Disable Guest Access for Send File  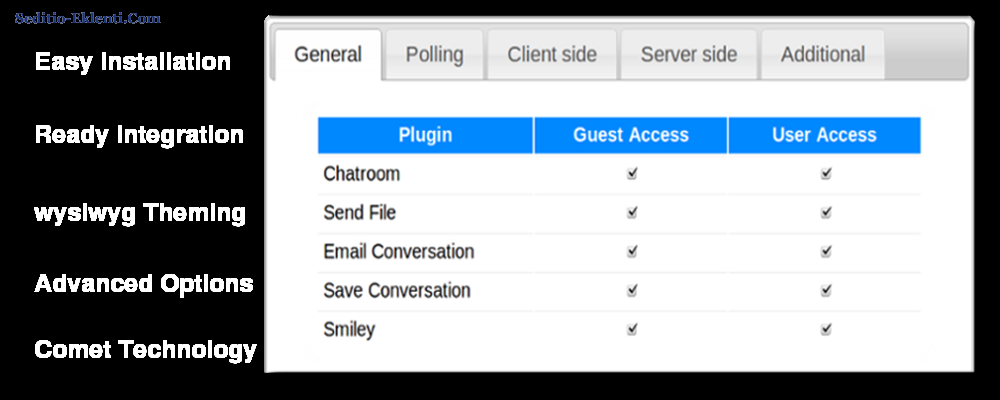point(631,212)
